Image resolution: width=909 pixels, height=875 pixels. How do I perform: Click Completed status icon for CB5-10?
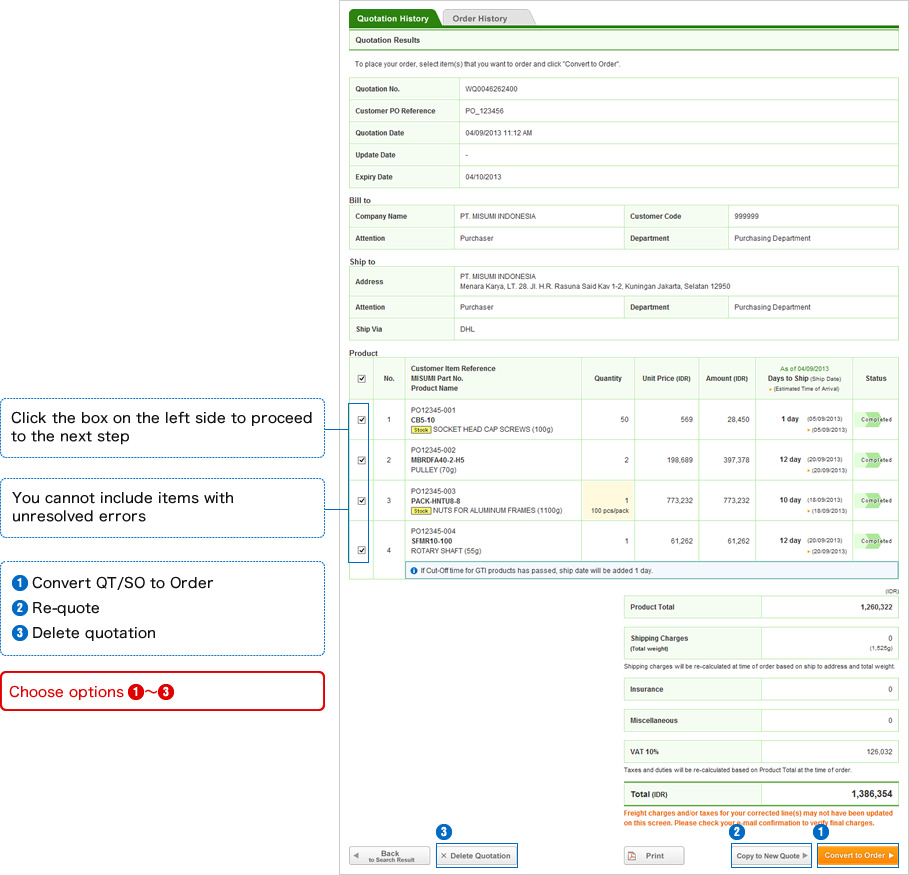[876, 419]
